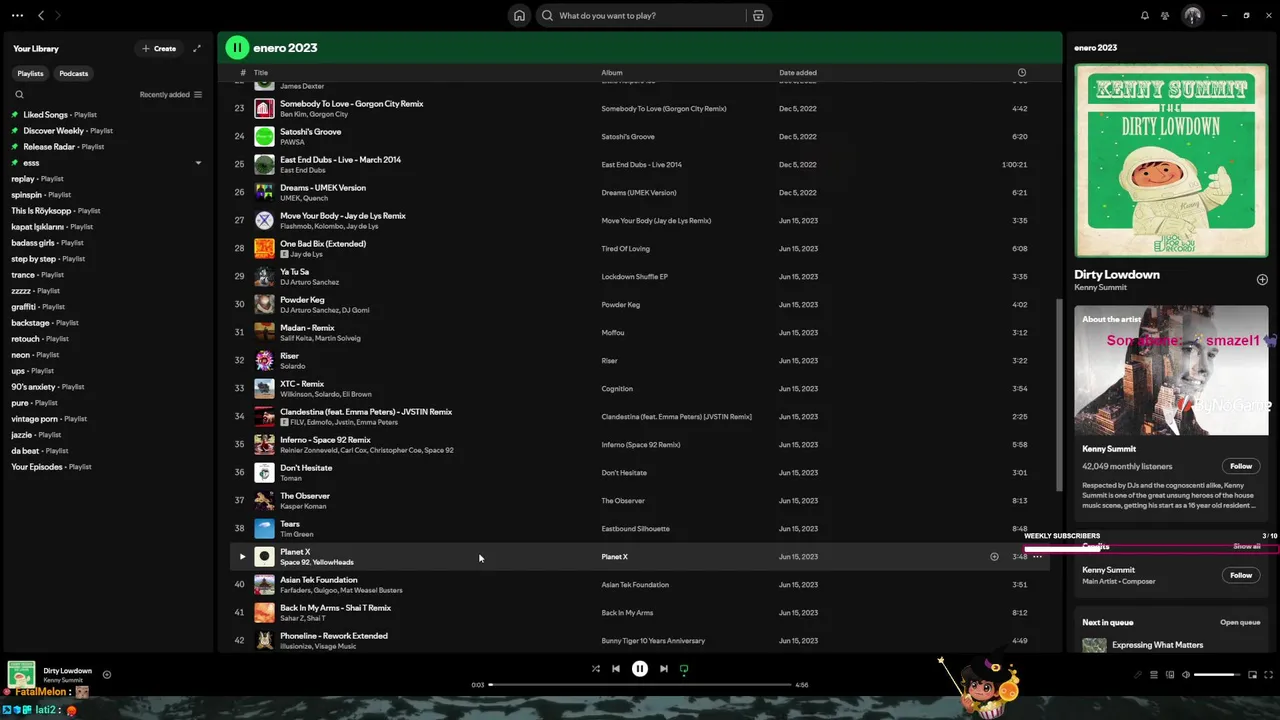
Task: Add now-playing Dirty Lowdown to Liked Songs
Action: [x=107, y=674]
